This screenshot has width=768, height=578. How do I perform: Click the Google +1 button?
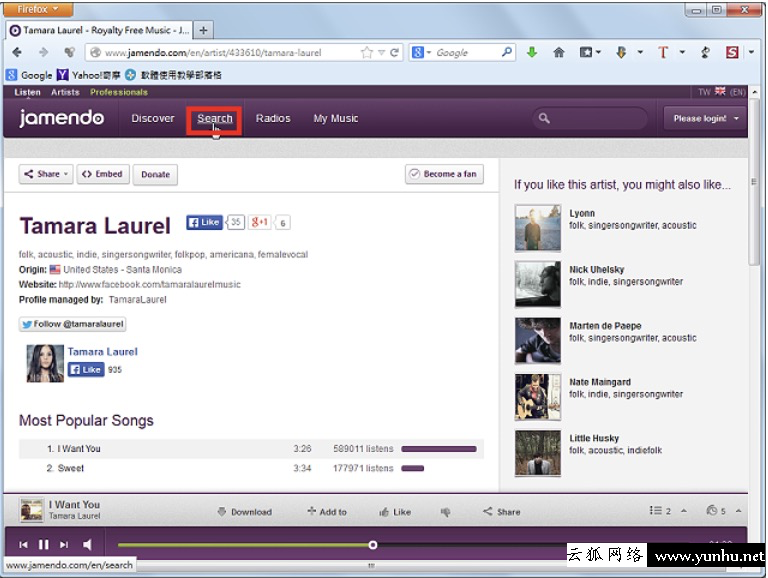(260, 222)
